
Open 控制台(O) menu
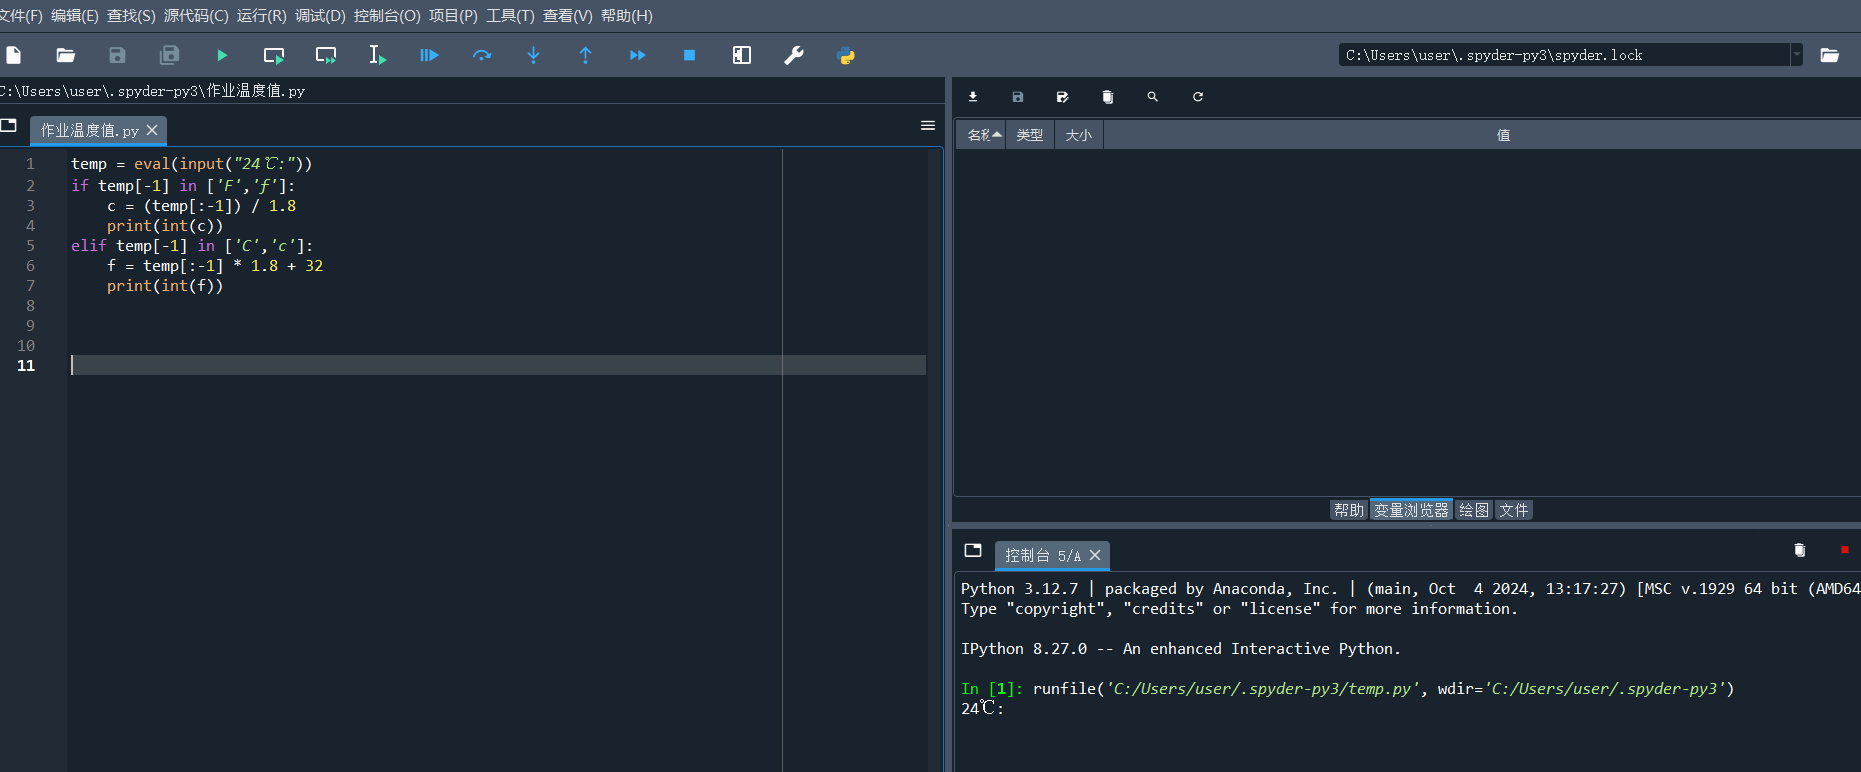pyautogui.click(x=387, y=16)
